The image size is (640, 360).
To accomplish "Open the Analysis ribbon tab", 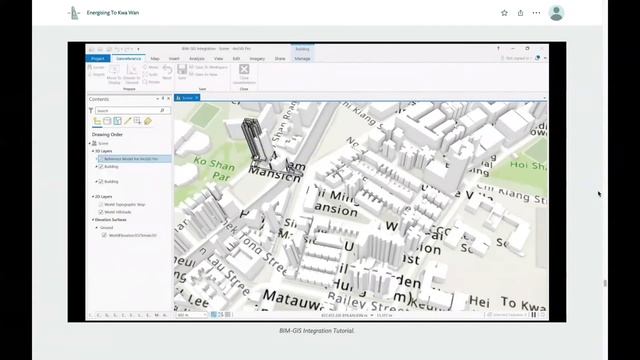I will point(196,59).
